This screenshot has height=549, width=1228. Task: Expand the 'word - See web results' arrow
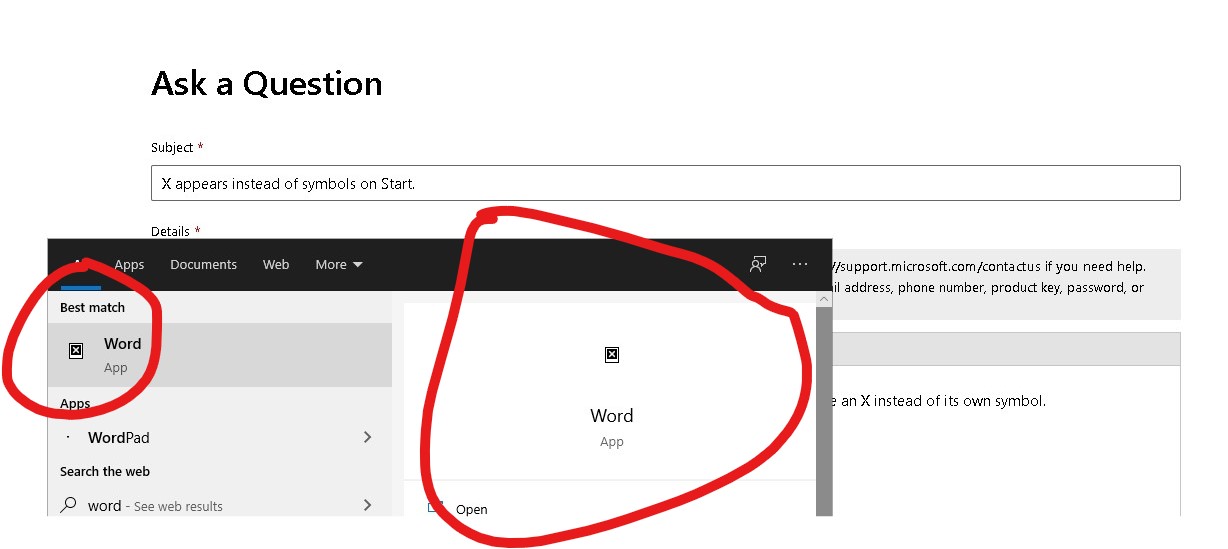click(368, 505)
